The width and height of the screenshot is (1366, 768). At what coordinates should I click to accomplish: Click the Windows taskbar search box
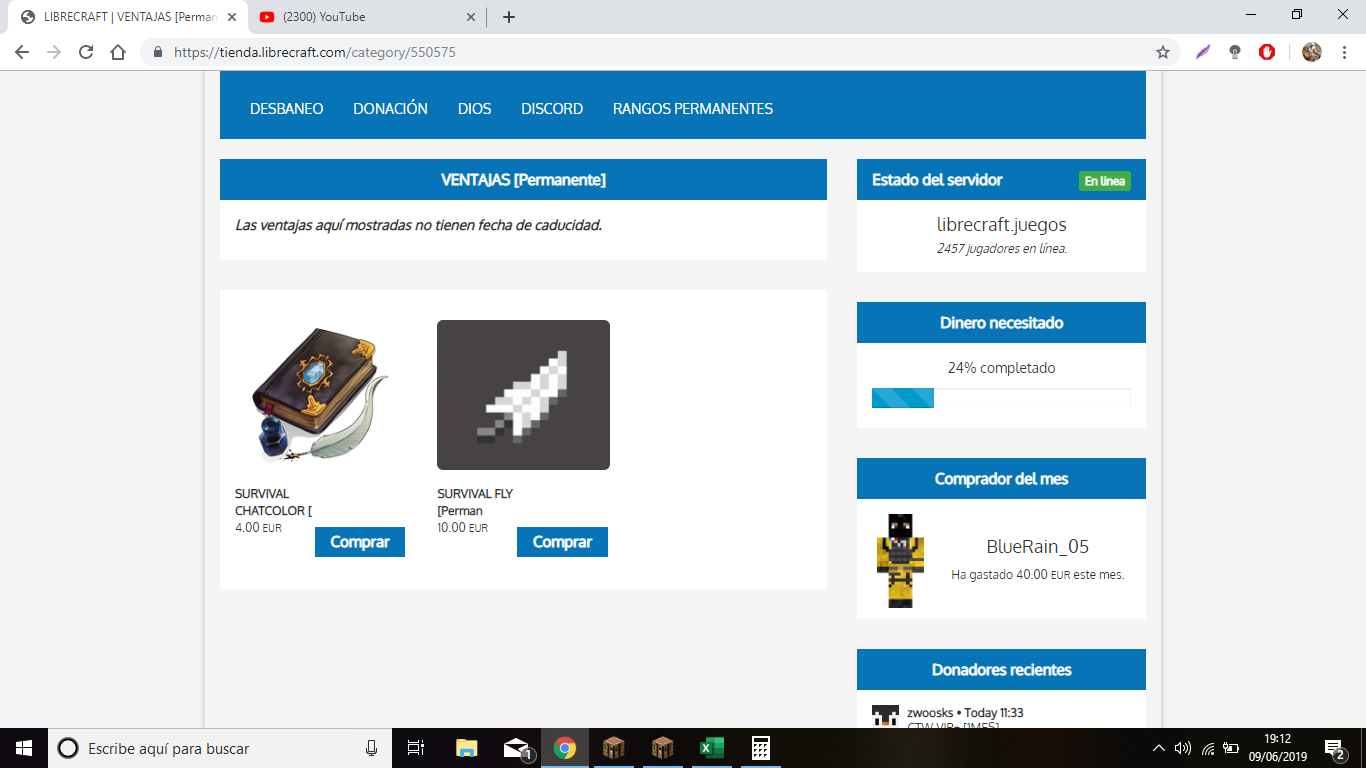pyautogui.click(x=220, y=748)
